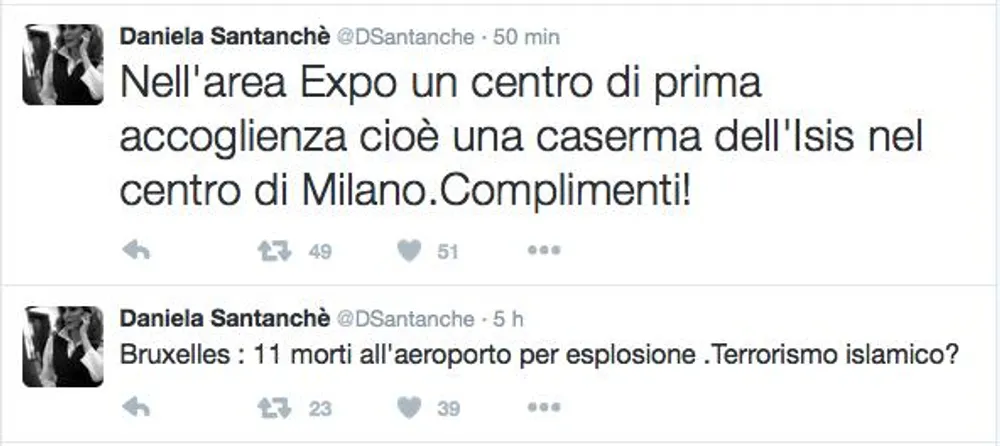The image size is (1000, 446).
Task: View the 23 retweets count
Action: 320,408
